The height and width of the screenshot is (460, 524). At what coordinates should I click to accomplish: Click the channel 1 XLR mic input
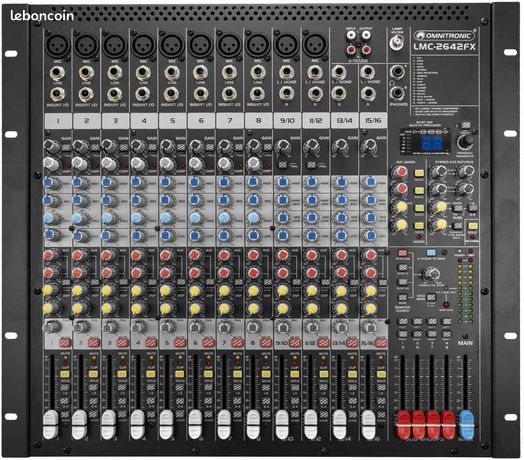pos(57,45)
